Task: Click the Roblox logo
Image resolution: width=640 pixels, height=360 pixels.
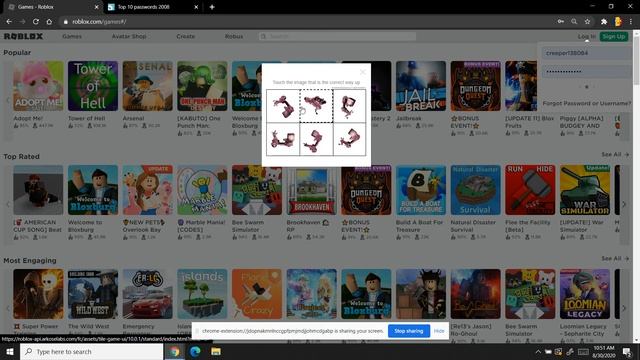Action: pyautogui.click(x=23, y=36)
